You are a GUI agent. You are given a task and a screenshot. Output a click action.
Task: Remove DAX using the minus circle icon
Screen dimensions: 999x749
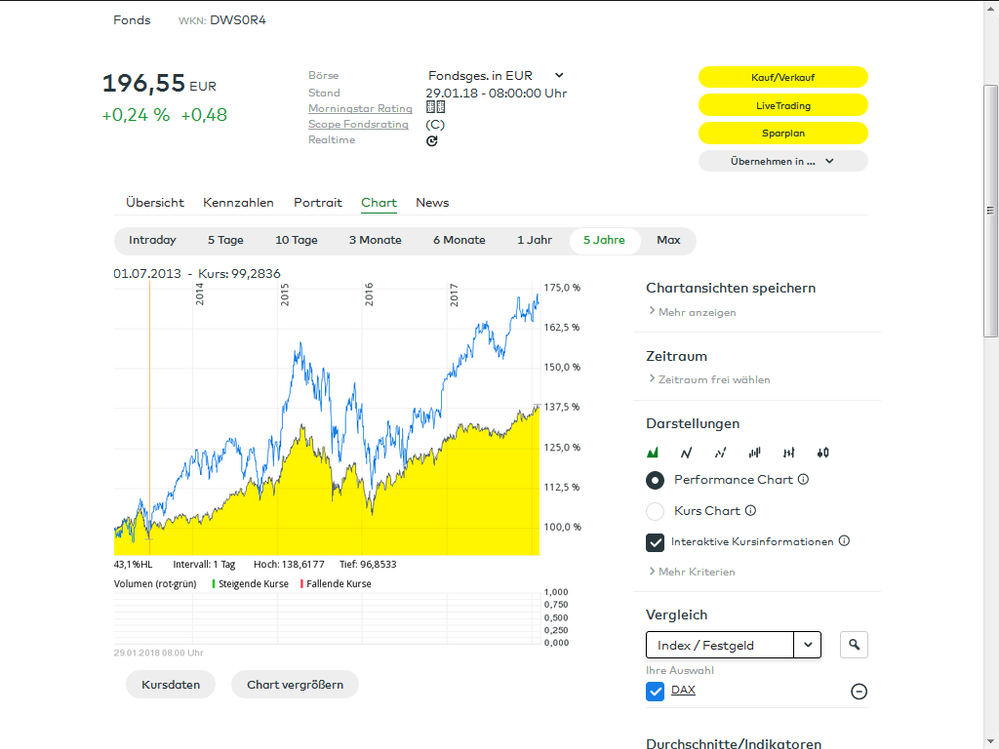858,691
